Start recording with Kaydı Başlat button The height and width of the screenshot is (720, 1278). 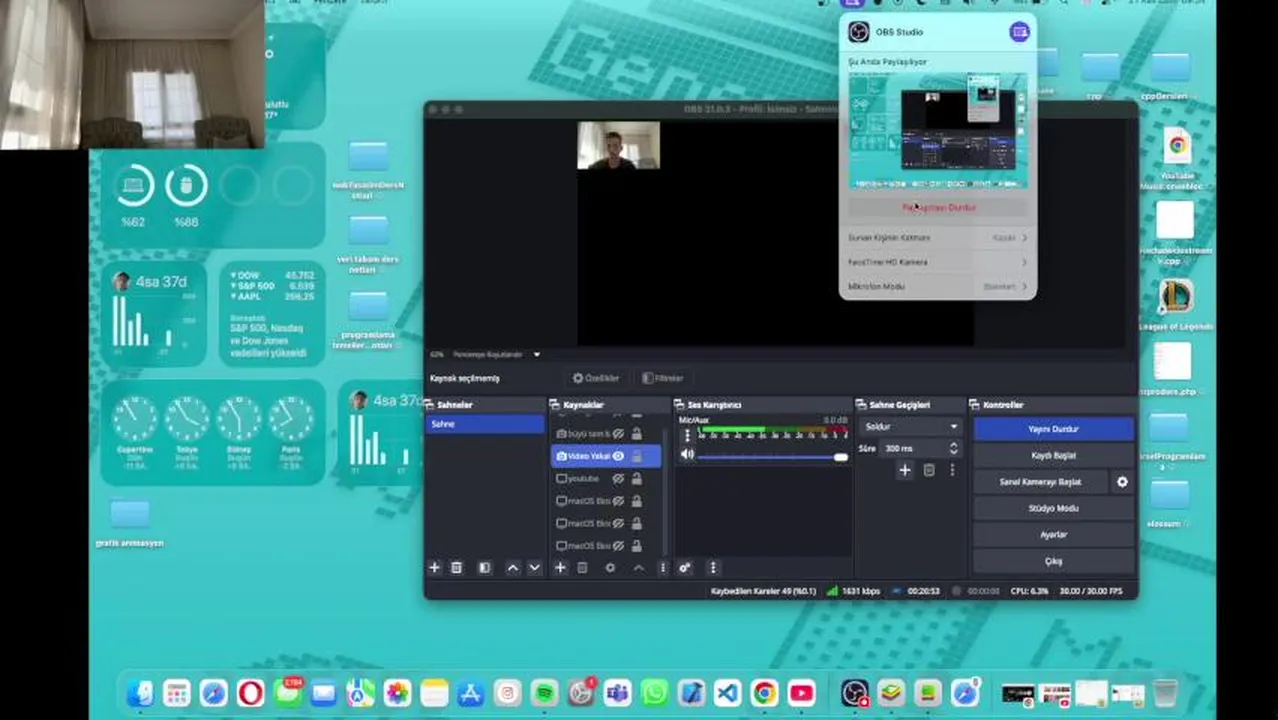pos(1054,455)
